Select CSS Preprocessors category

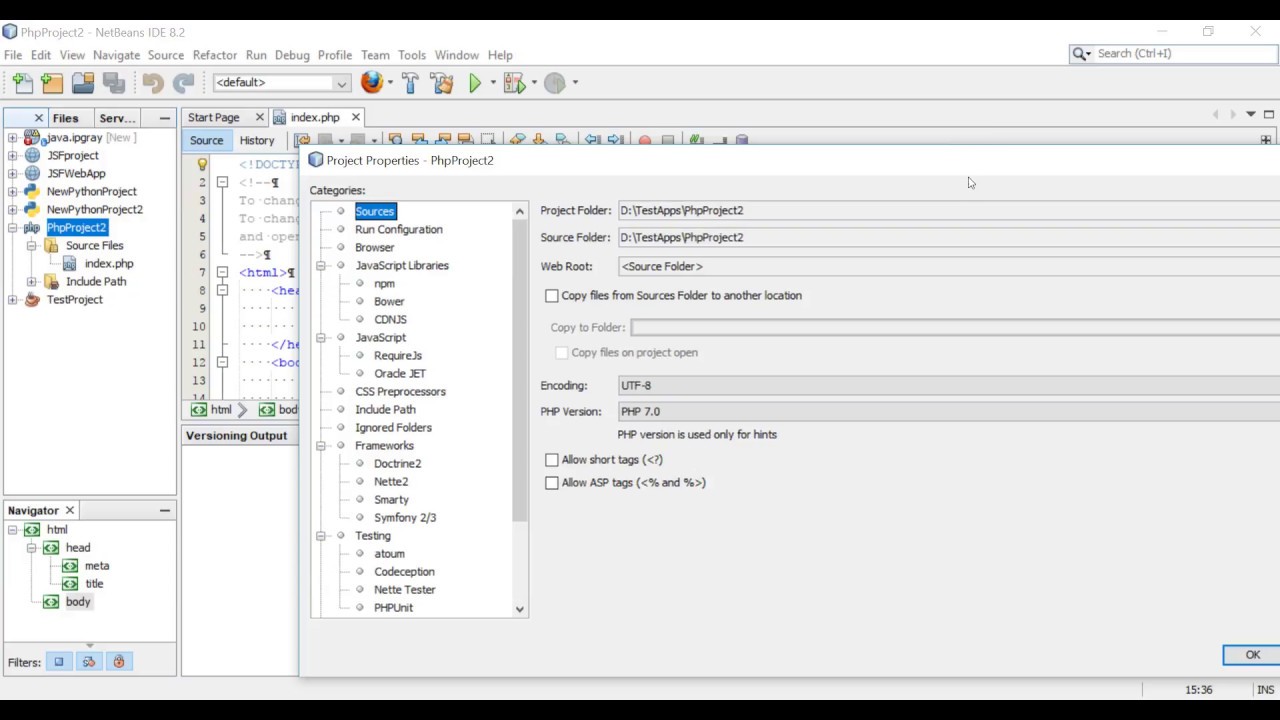click(400, 392)
